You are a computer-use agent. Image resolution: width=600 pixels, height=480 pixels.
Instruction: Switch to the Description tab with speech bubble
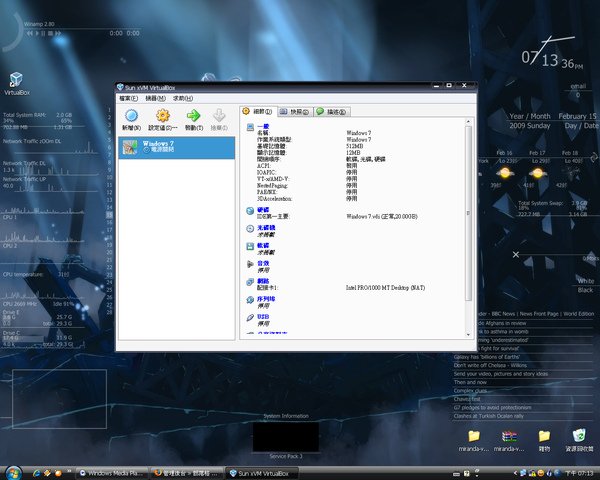(x=331, y=112)
